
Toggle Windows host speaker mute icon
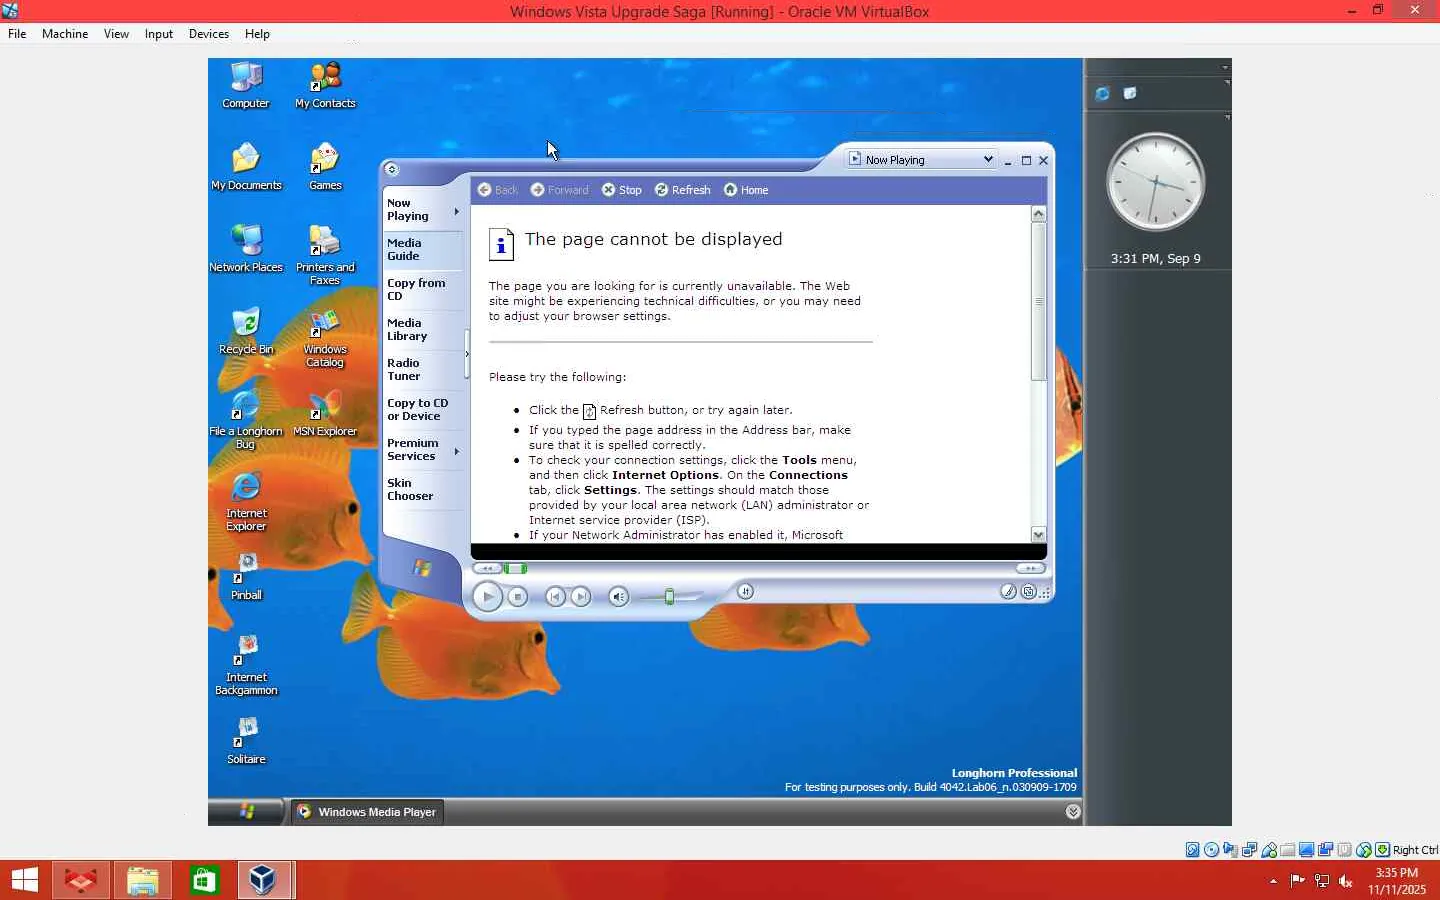pyautogui.click(x=1346, y=881)
